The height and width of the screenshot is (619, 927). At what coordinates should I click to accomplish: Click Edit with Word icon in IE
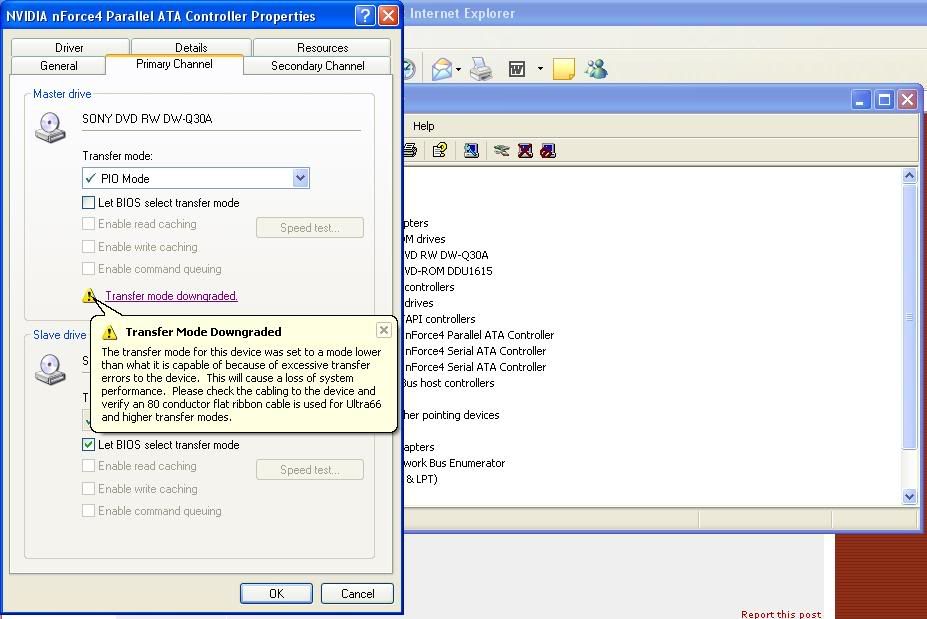517,69
